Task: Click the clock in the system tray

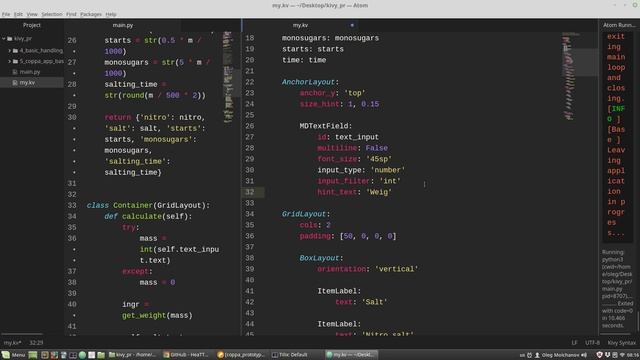Action: pyautogui.click(x=633, y=355)
